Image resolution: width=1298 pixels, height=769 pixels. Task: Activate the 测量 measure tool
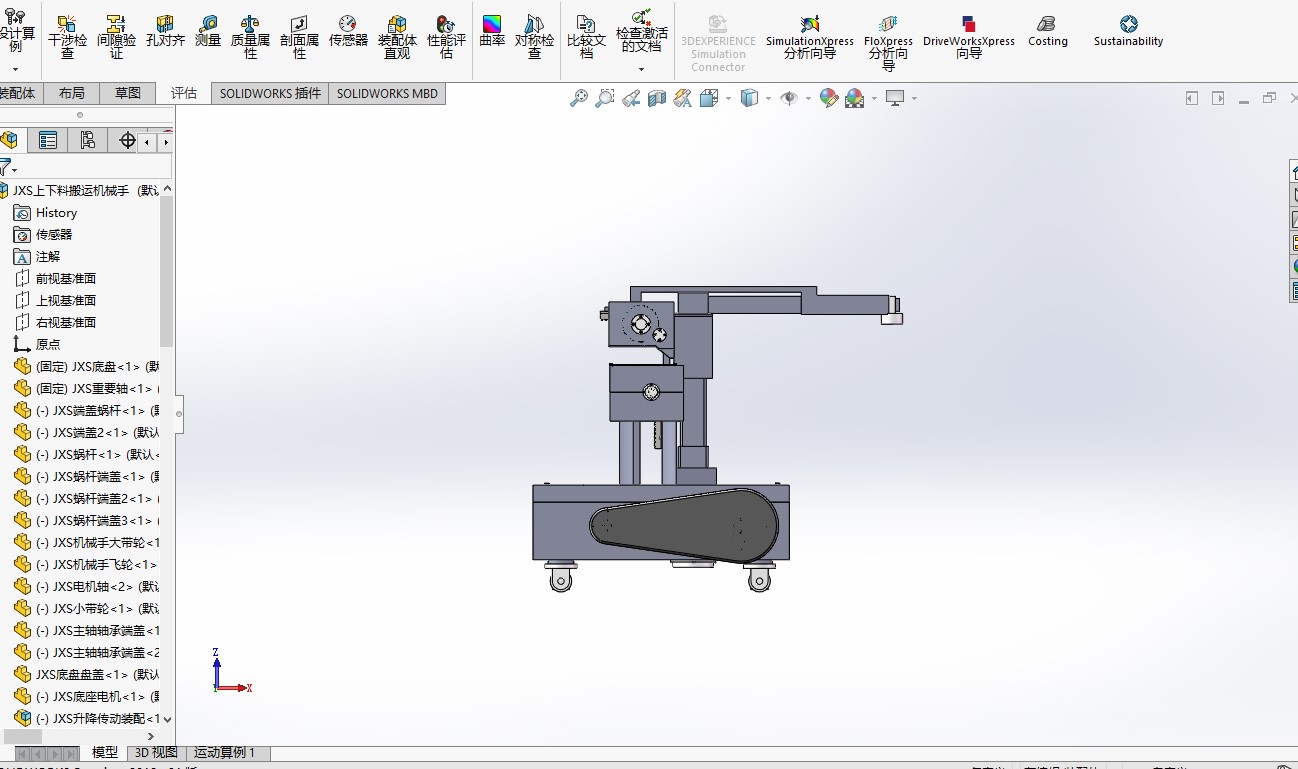coord(208,32)
